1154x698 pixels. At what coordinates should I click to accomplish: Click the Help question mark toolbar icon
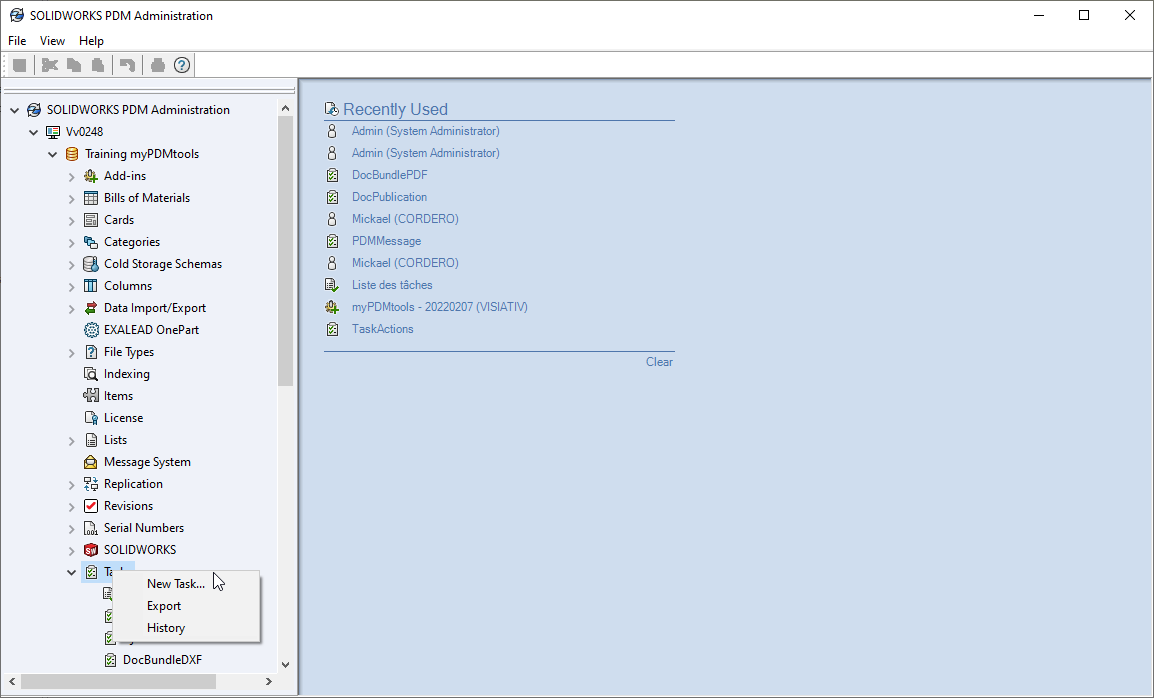click(x=182, y=65)
